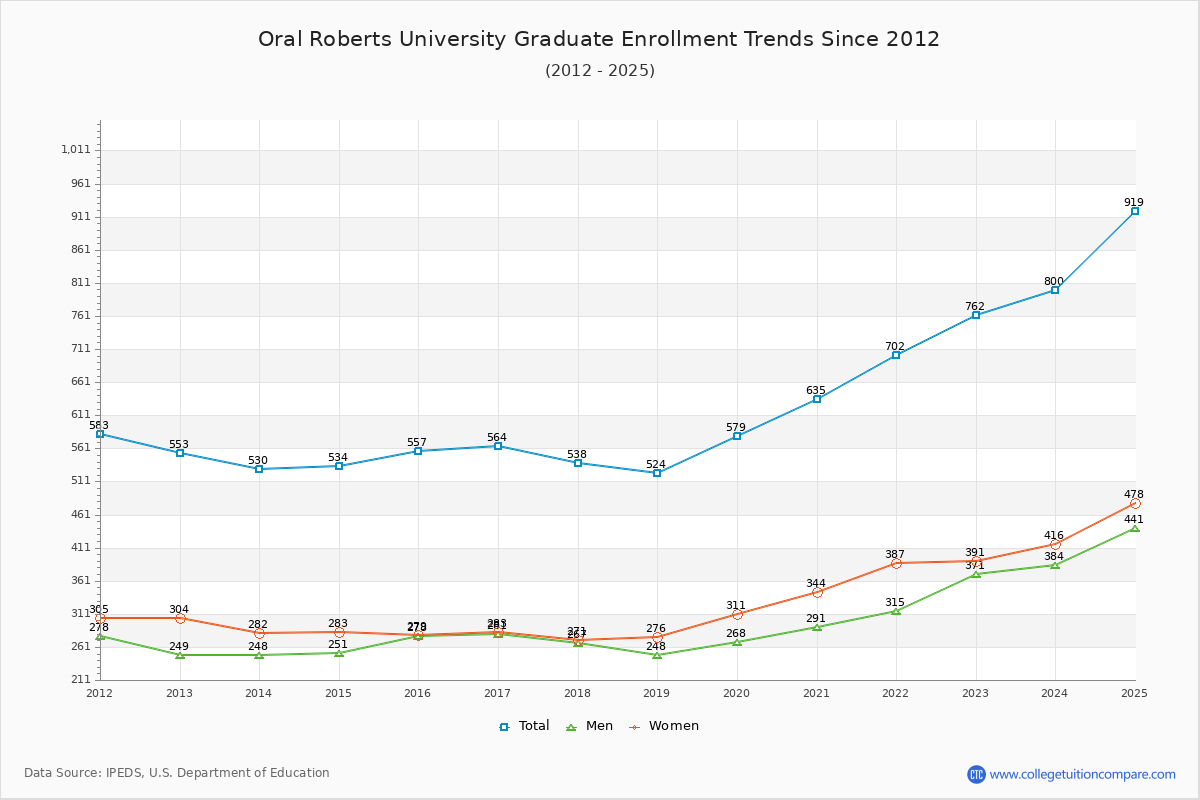Click the CTC logo icon
The image size is (1200, 800).
pyautogui.click(x=976, y=774)
